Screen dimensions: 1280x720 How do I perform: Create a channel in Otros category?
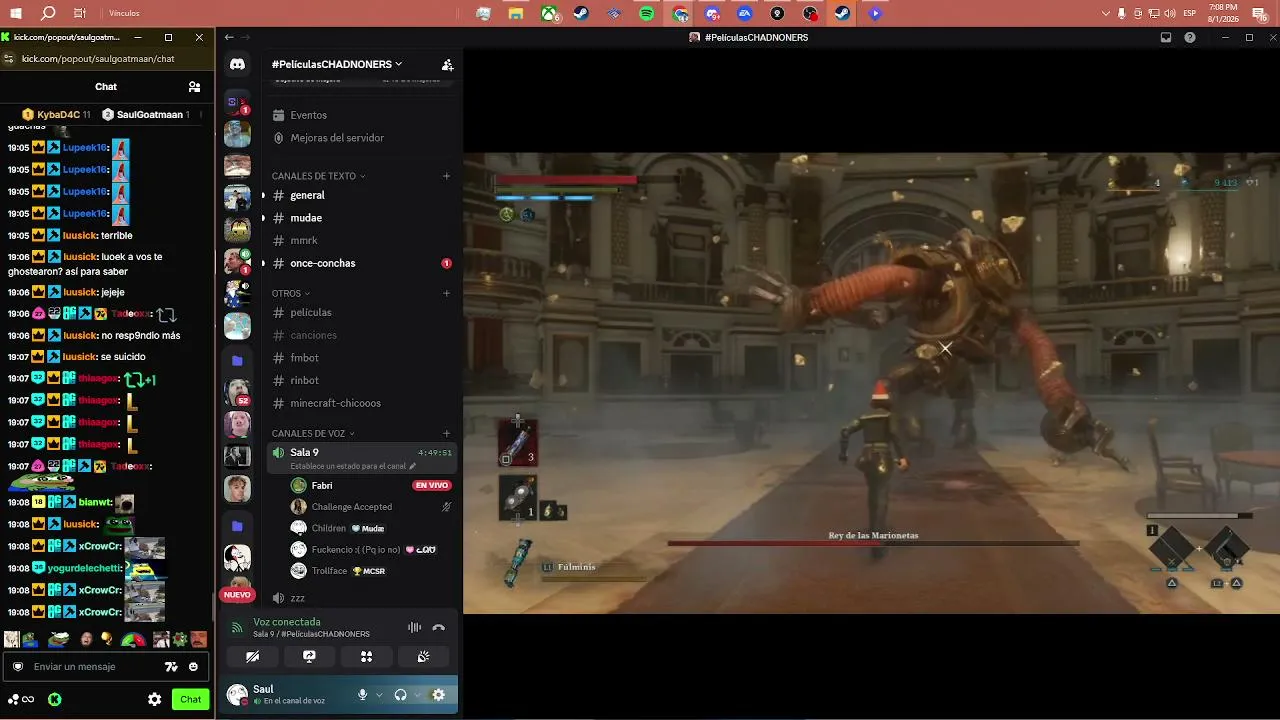tap(447, 294)
